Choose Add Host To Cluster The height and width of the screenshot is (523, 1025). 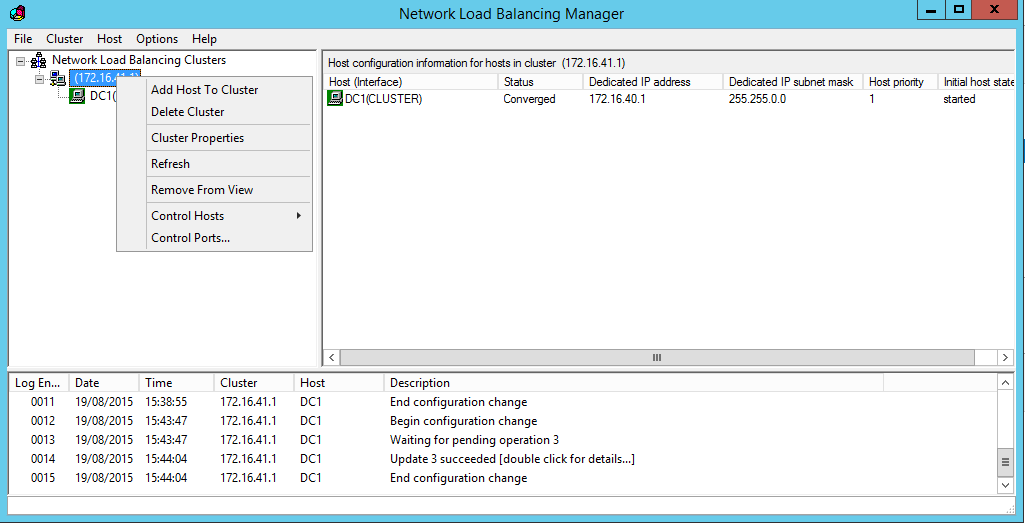click(204, 90)
